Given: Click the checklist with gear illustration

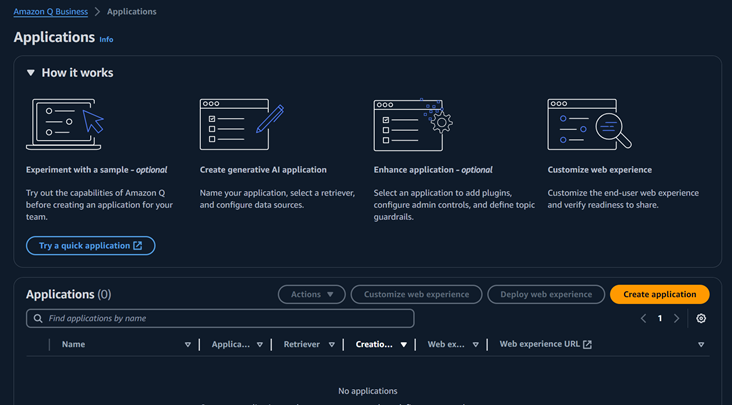Looking at the screenshot, I should tap(413, 125).
